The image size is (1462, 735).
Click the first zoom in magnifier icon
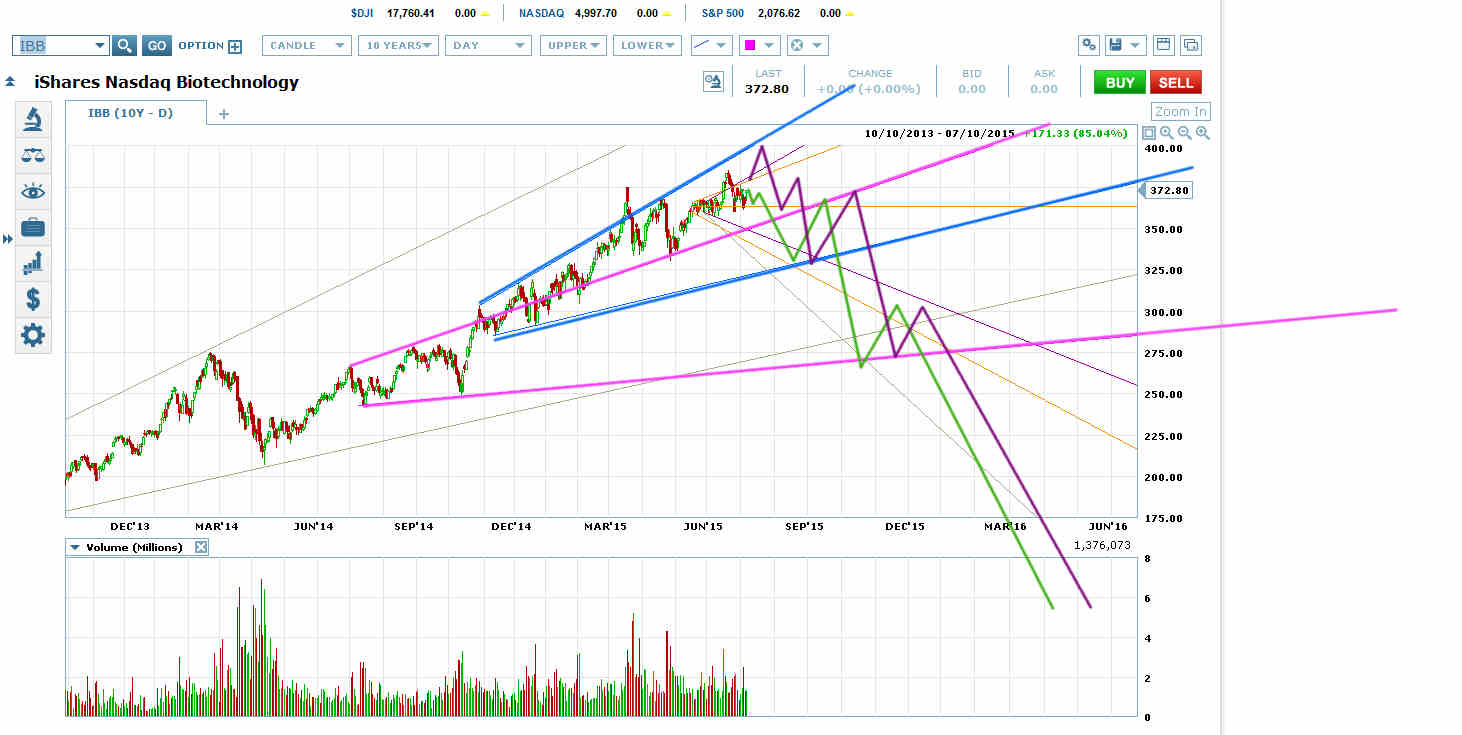coord(1166,133)
